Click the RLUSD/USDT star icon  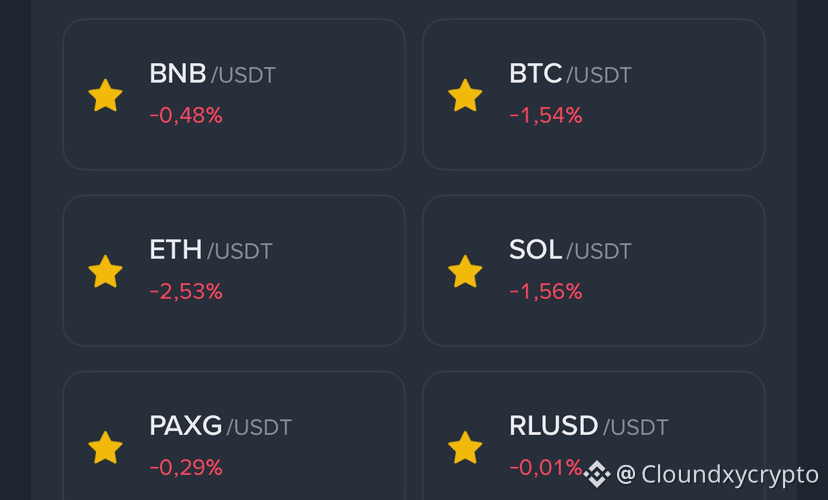(465, 448)
